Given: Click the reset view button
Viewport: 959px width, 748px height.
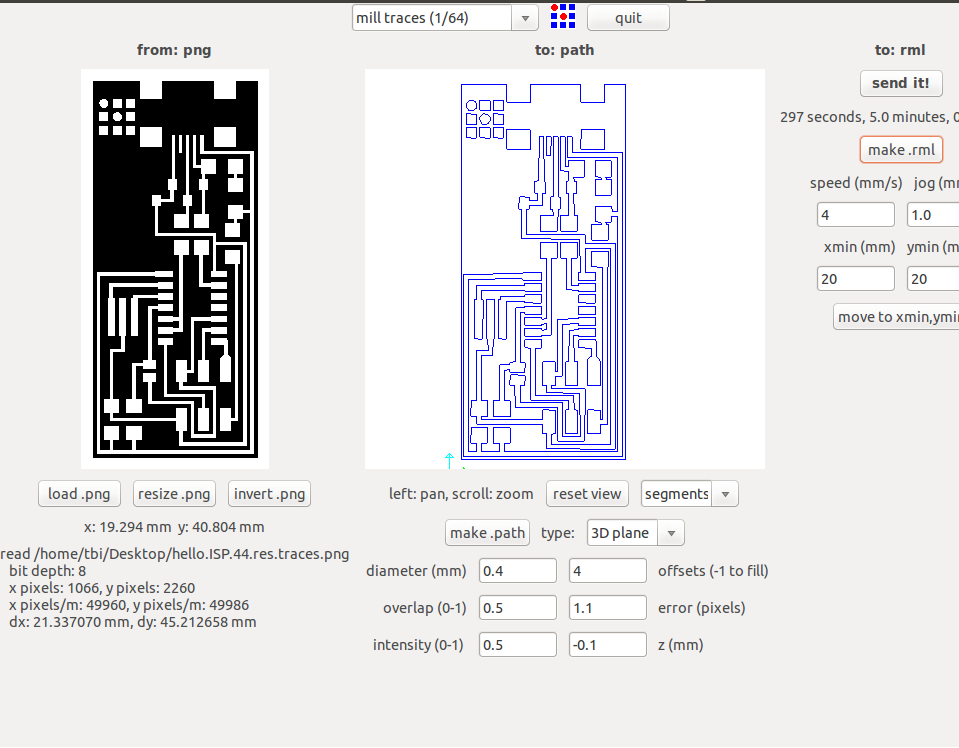Looking at the screenshot, I should point(587,494).
